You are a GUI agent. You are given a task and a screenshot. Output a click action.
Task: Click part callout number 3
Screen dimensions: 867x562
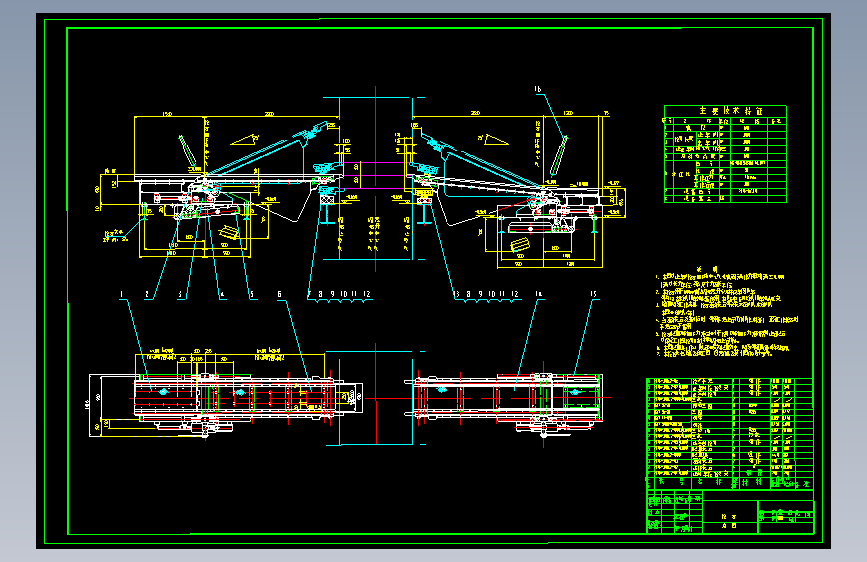[x=180, y=294]
